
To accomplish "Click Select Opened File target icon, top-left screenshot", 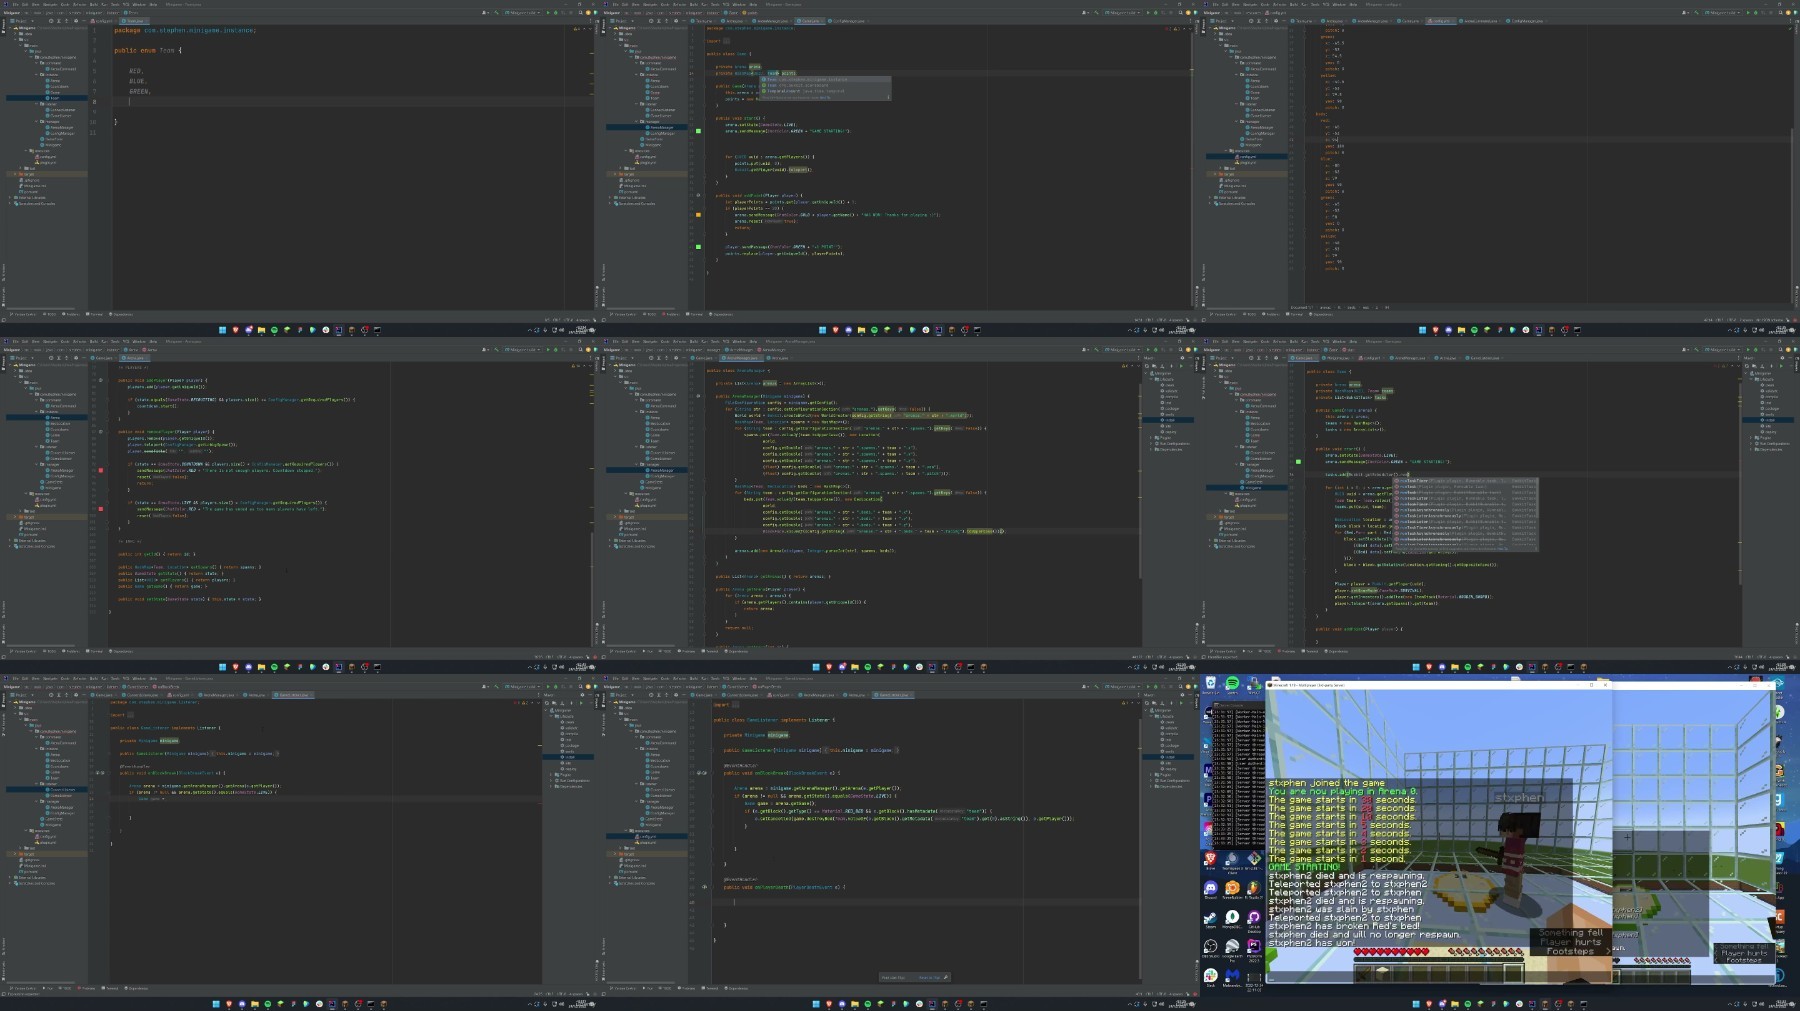I will coord(51,21).
